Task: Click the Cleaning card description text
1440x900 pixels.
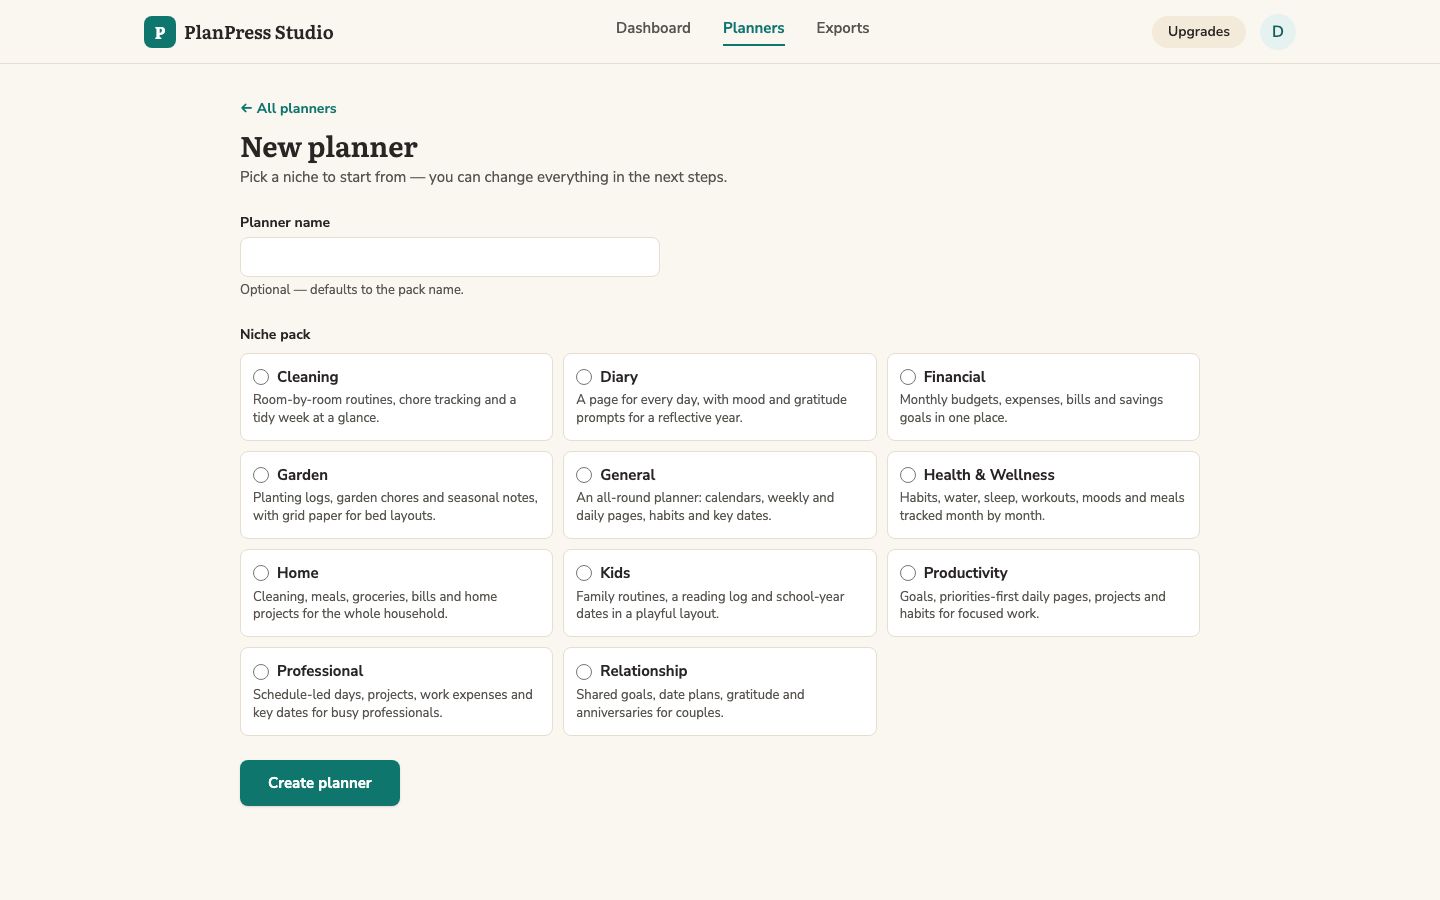Action: [385, 408]
